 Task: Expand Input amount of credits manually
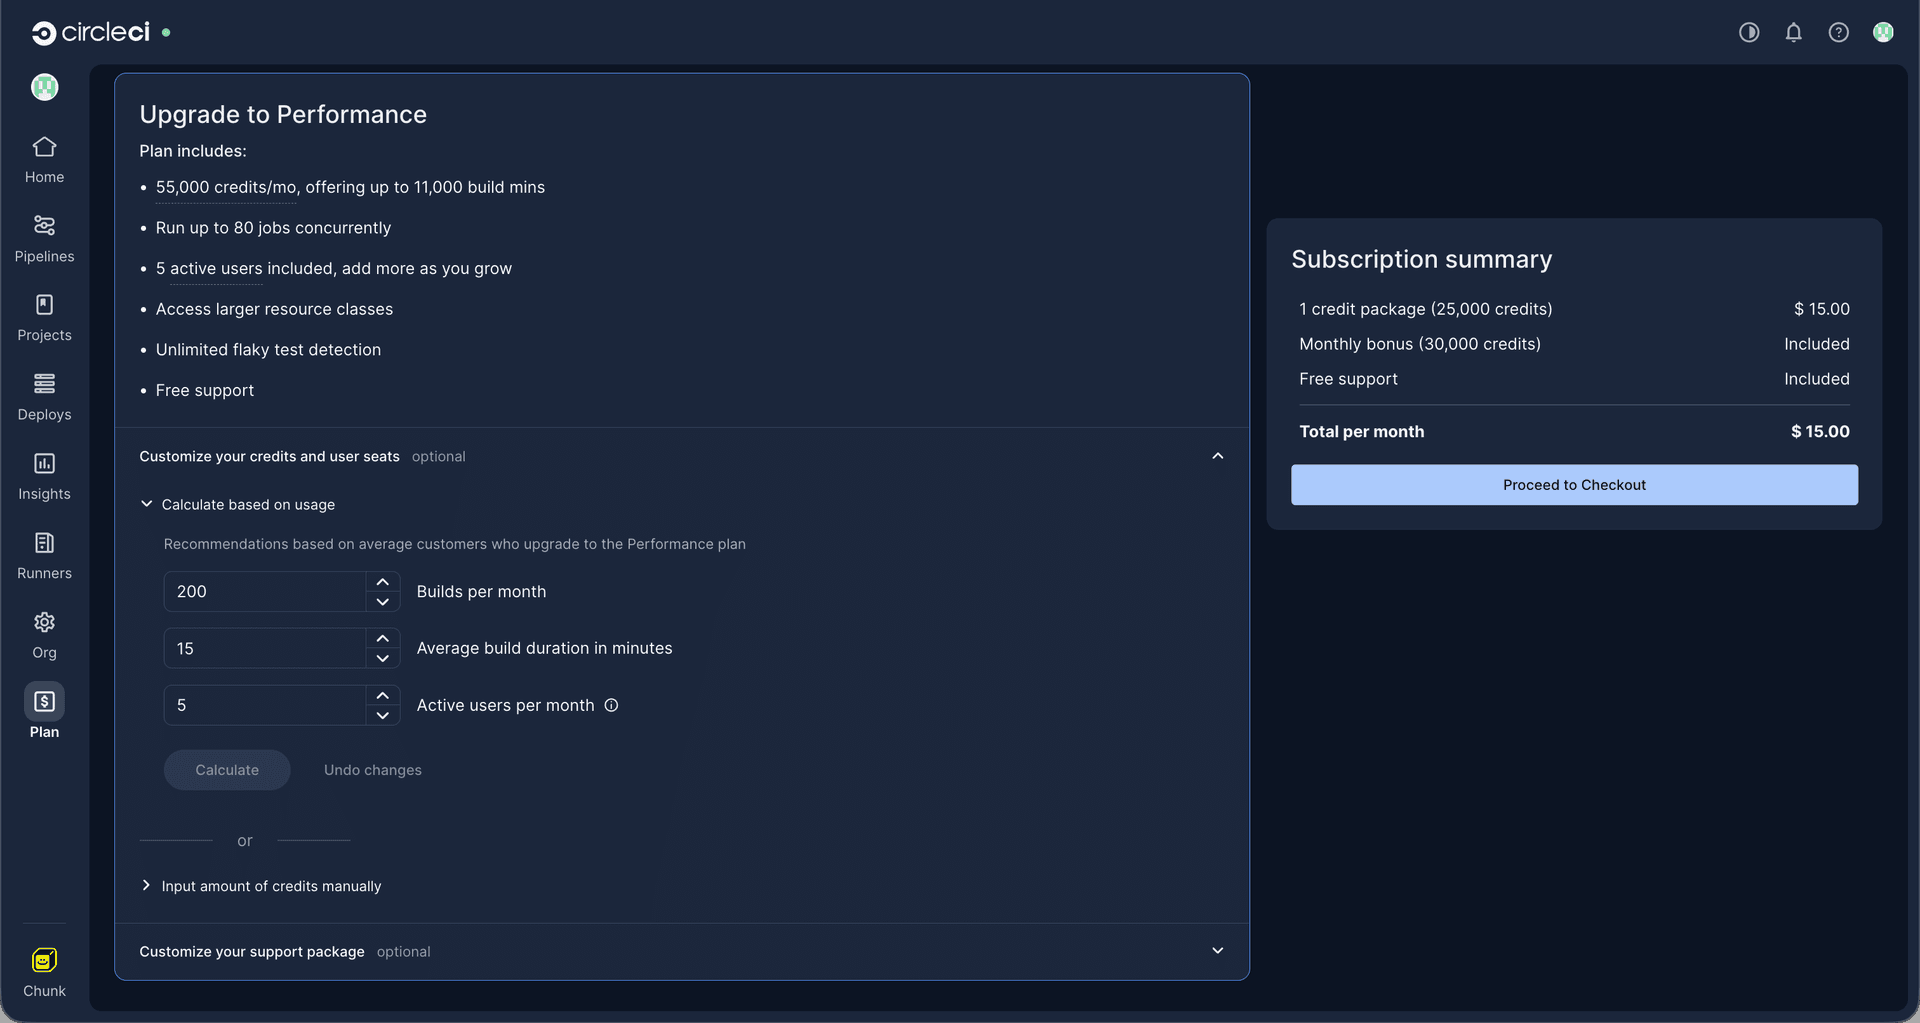pyautogui.click(x=147, y=886)
